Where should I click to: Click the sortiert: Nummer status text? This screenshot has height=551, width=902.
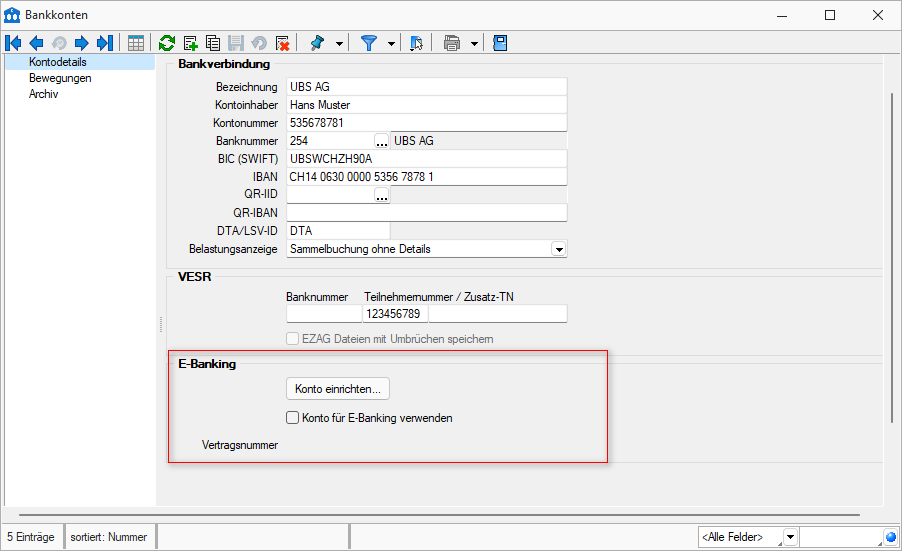click(x=109, y=537)
